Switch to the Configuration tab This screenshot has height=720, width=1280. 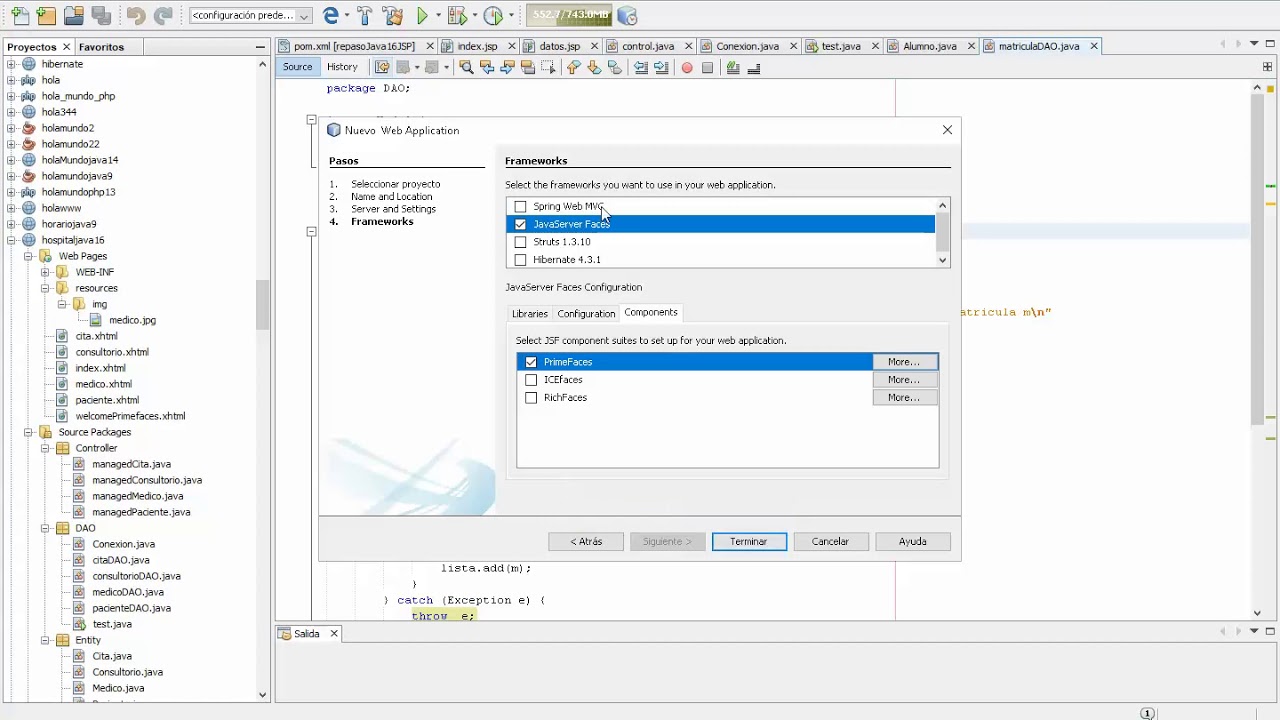tap(586, 314)
